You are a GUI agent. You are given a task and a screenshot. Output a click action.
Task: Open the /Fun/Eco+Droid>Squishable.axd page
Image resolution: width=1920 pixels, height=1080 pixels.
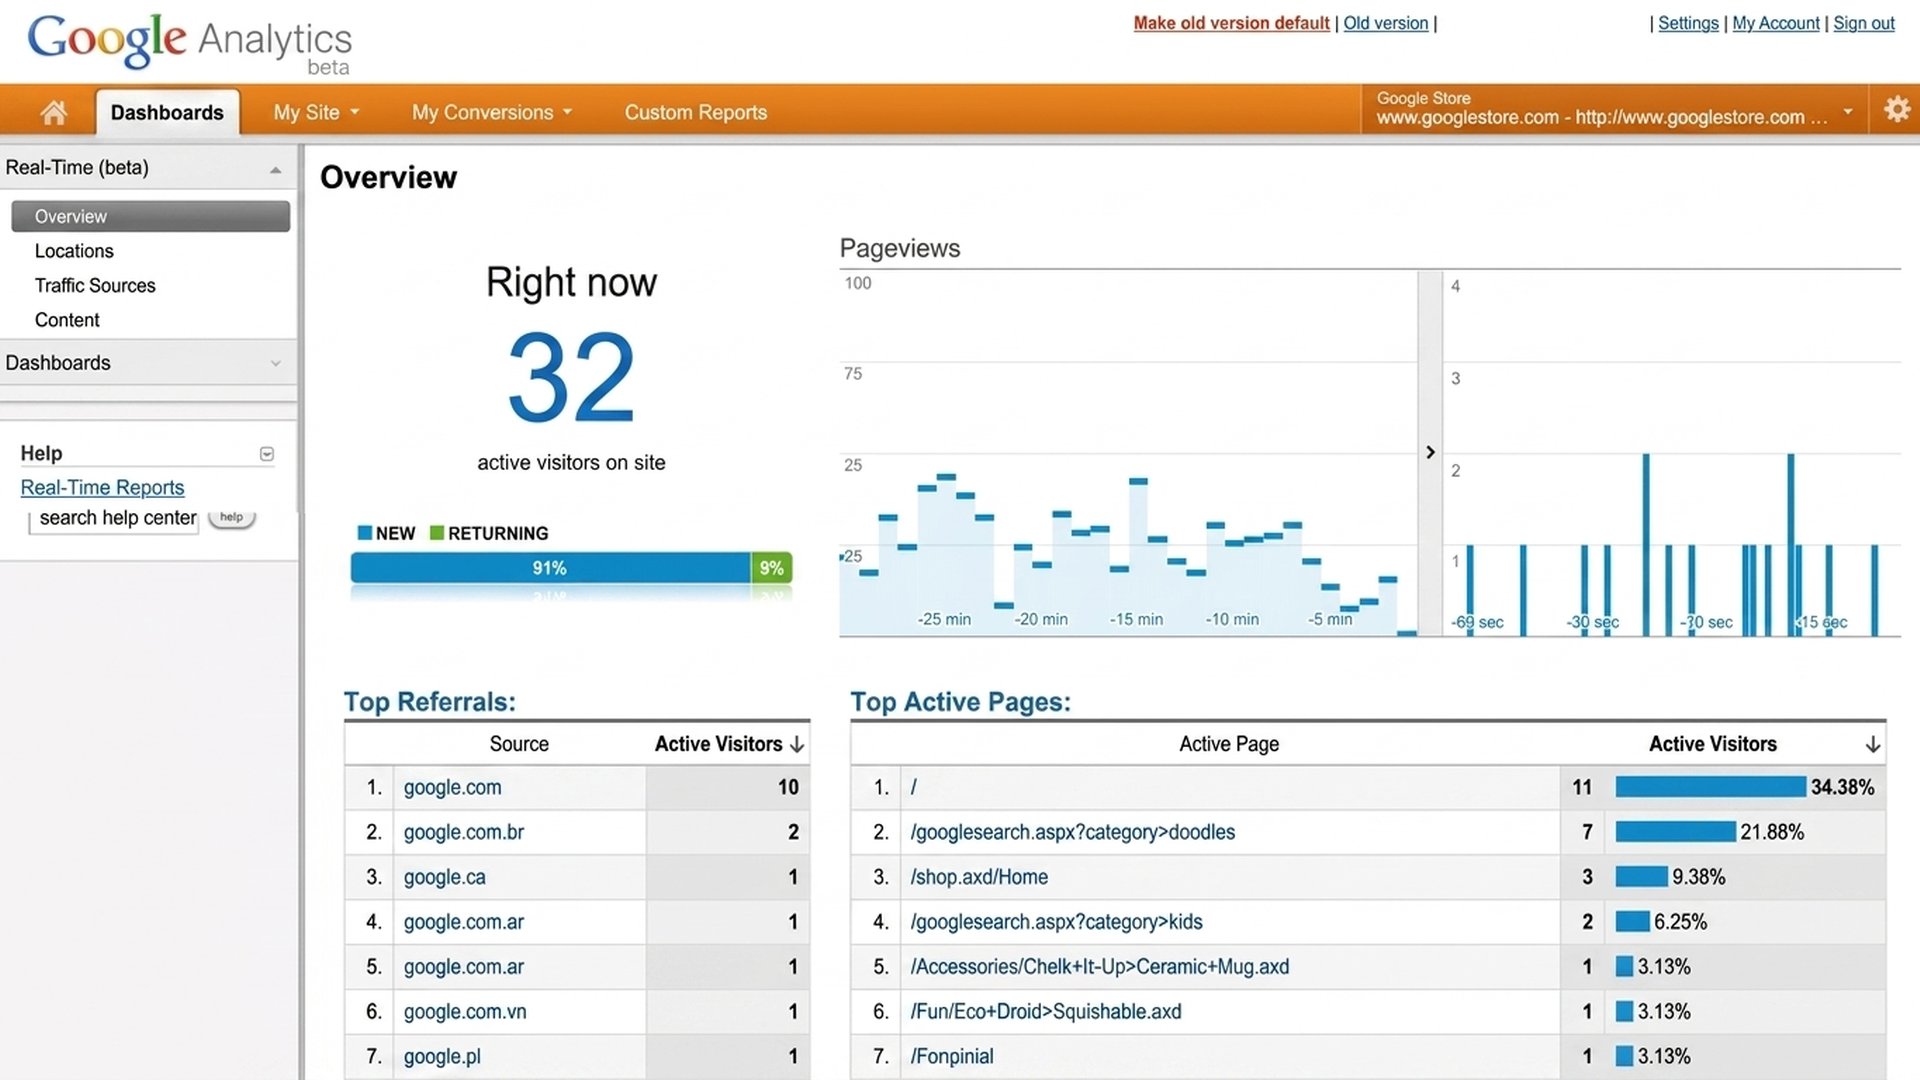pos(1045,1012)
